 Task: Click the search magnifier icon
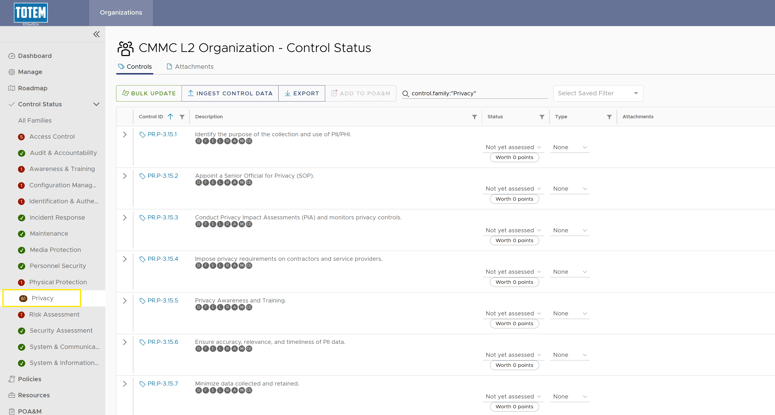406,93
